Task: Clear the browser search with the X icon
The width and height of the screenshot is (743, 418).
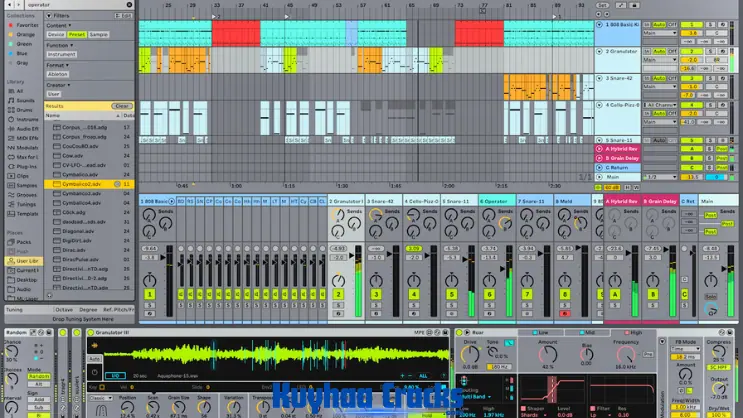Action: [129, 5]
